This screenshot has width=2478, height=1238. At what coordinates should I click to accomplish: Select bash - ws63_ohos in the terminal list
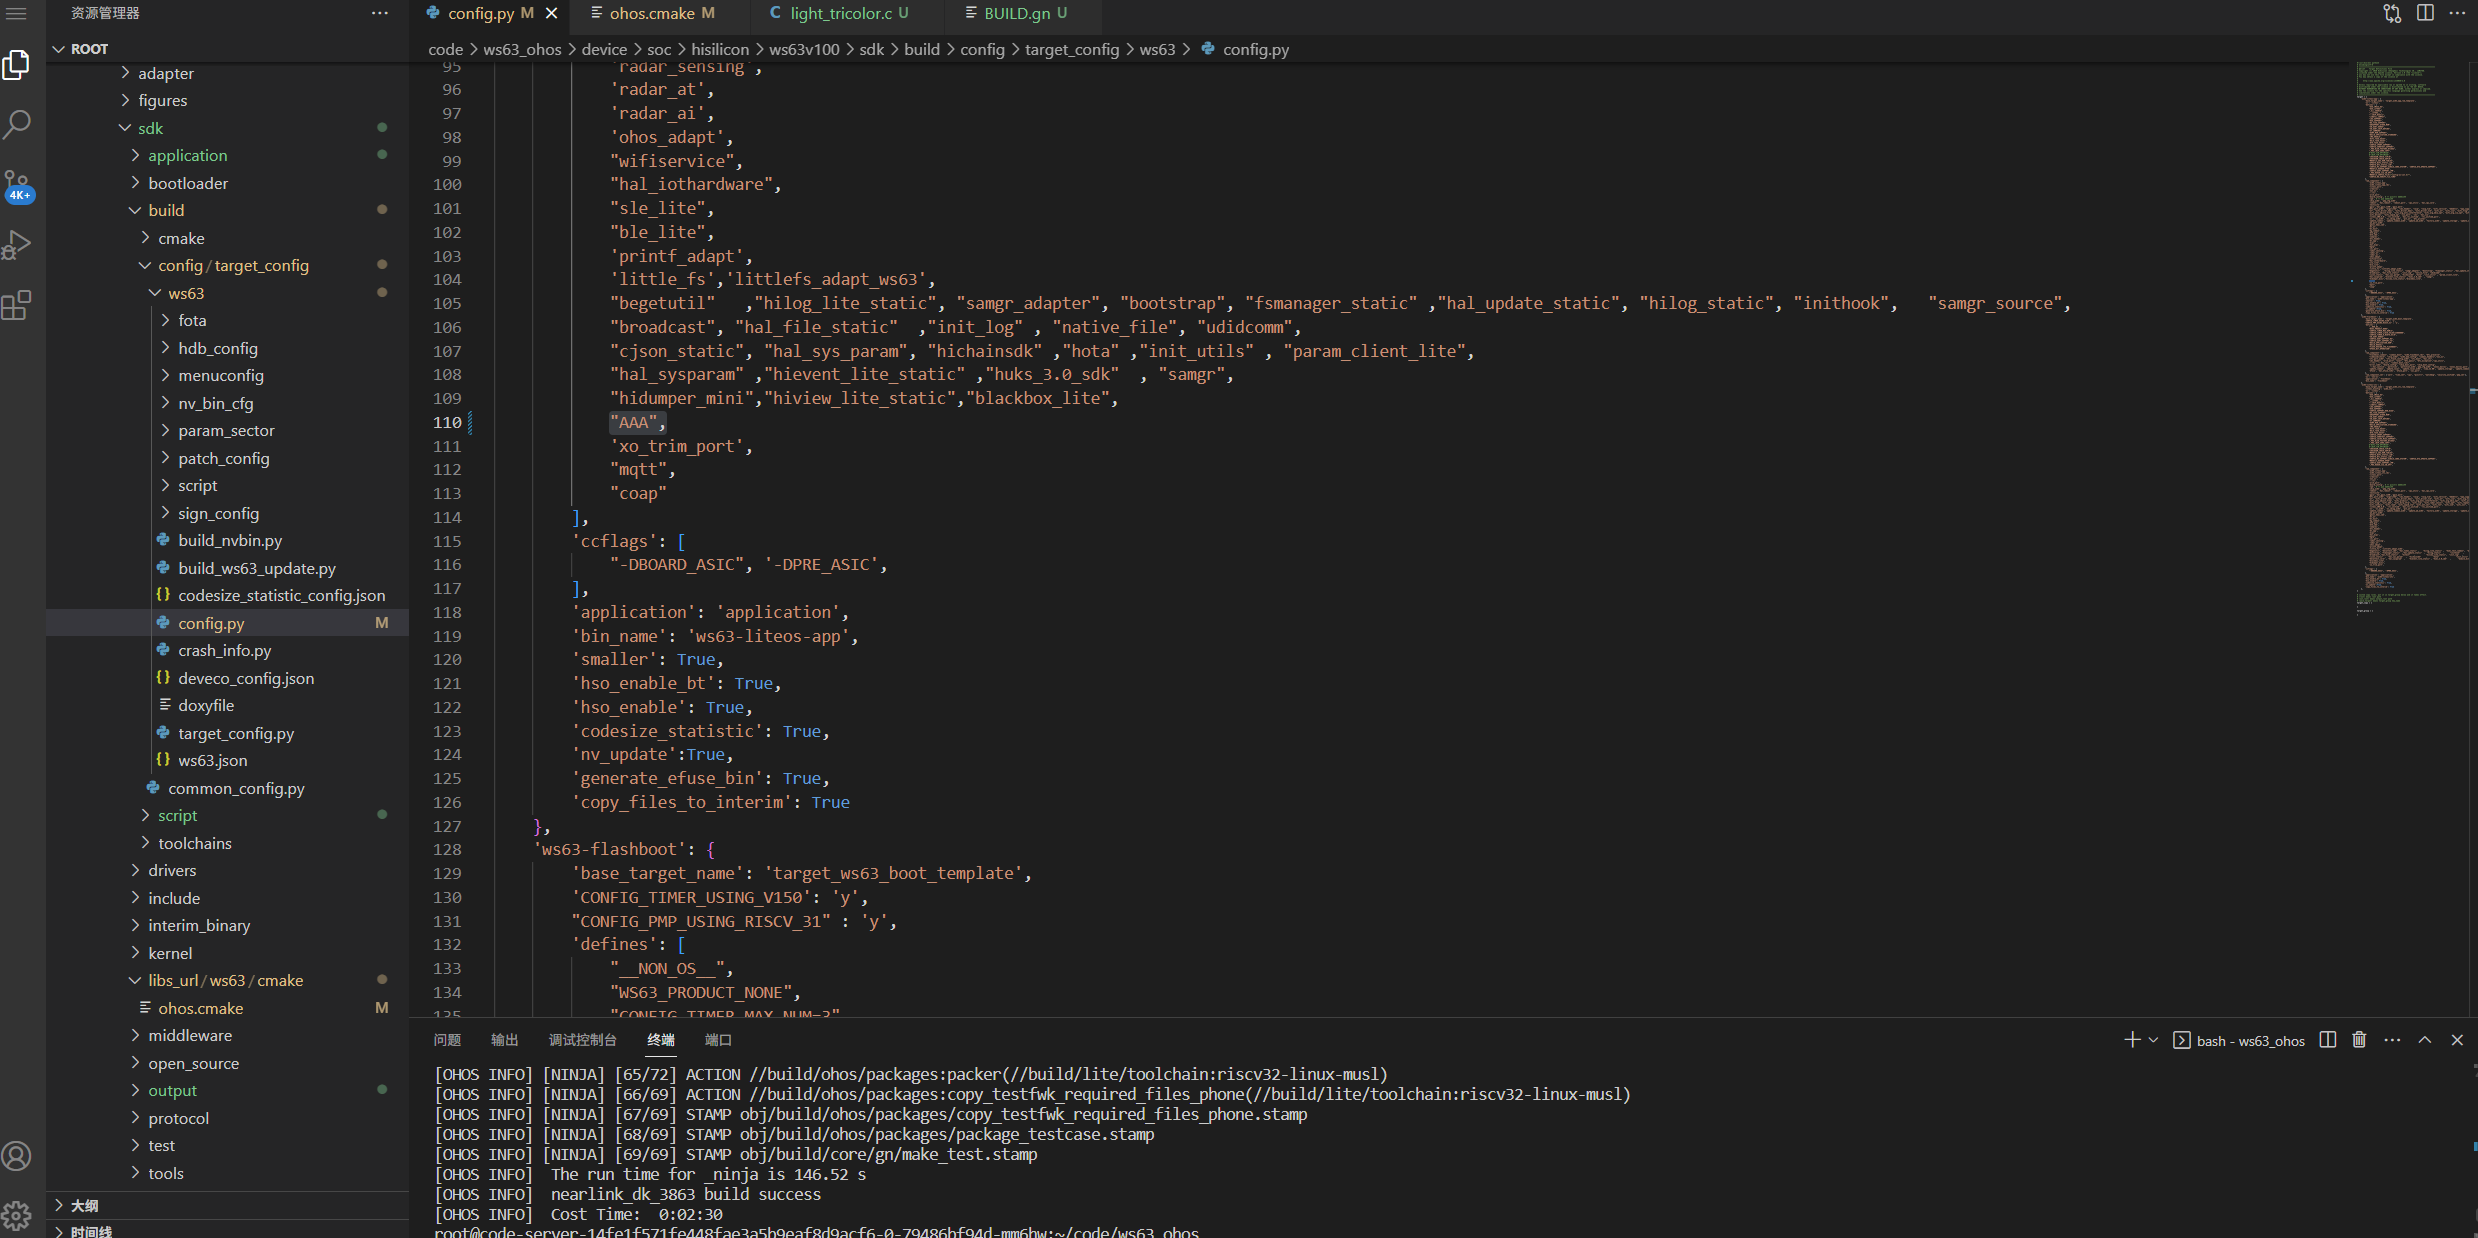point(2252,1040)
